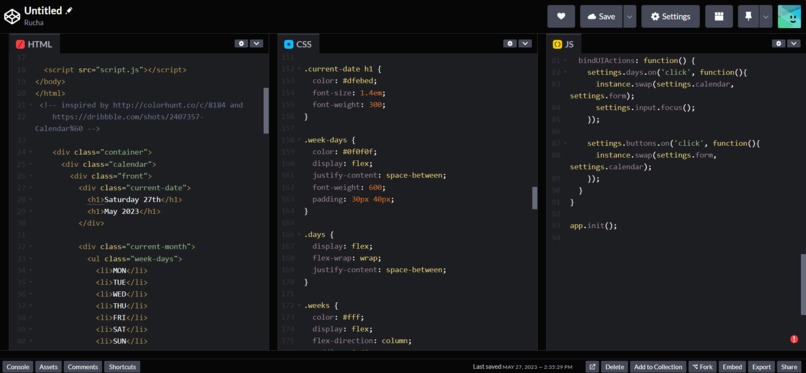Click the "flex-direction: column" CSS line
The width and height of the screenshot is (806, 373).
point(362,341)
